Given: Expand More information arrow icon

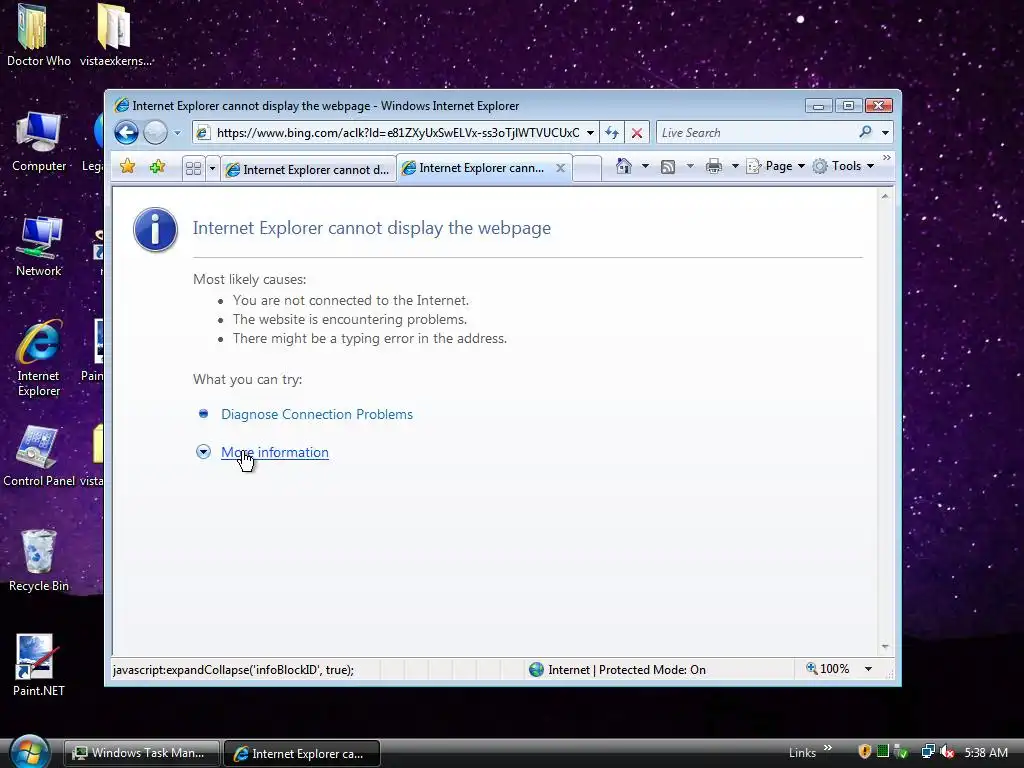Looking at the screenshot, I should click(203, 452).
